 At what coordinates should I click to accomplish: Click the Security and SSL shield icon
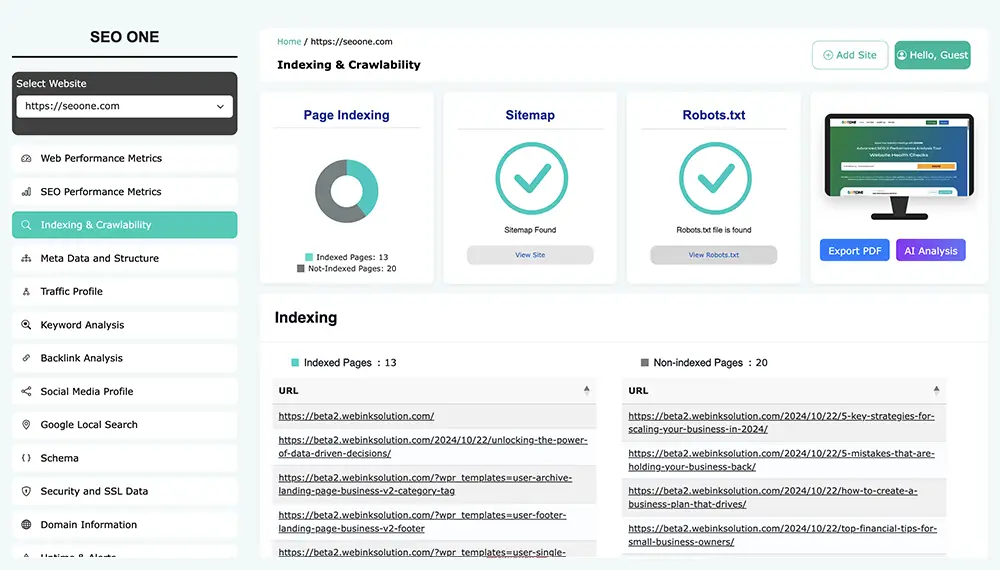tap(26, 492)
